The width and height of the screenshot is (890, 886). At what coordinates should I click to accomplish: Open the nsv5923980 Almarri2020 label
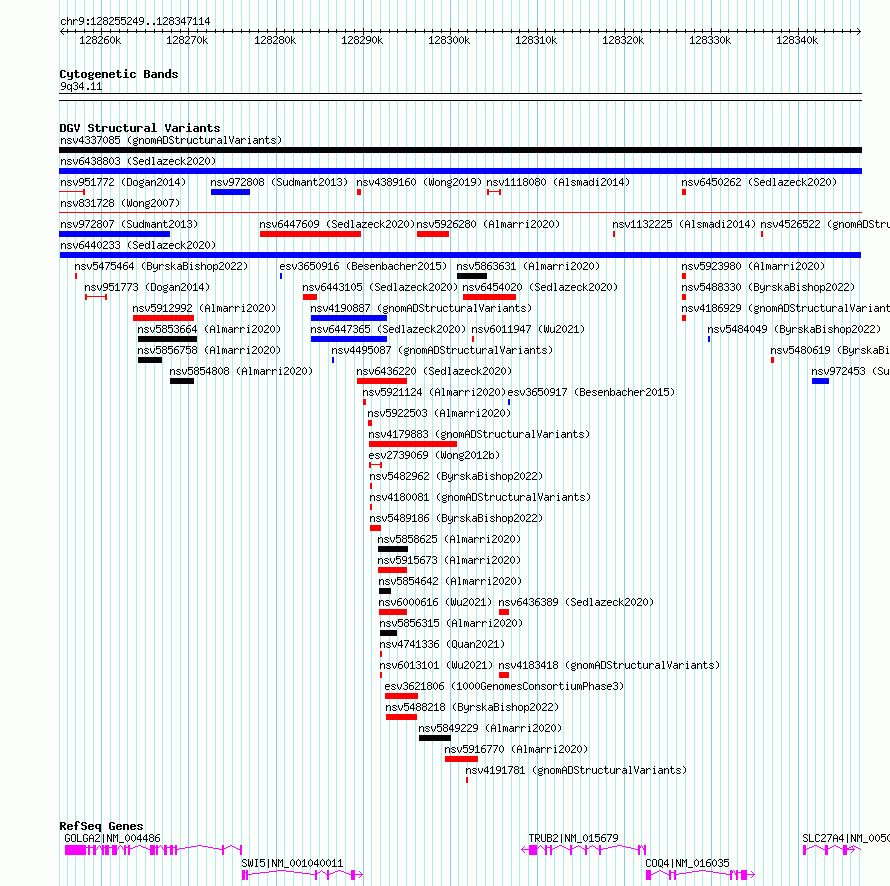pyautogui.click(x=753, y=266)
